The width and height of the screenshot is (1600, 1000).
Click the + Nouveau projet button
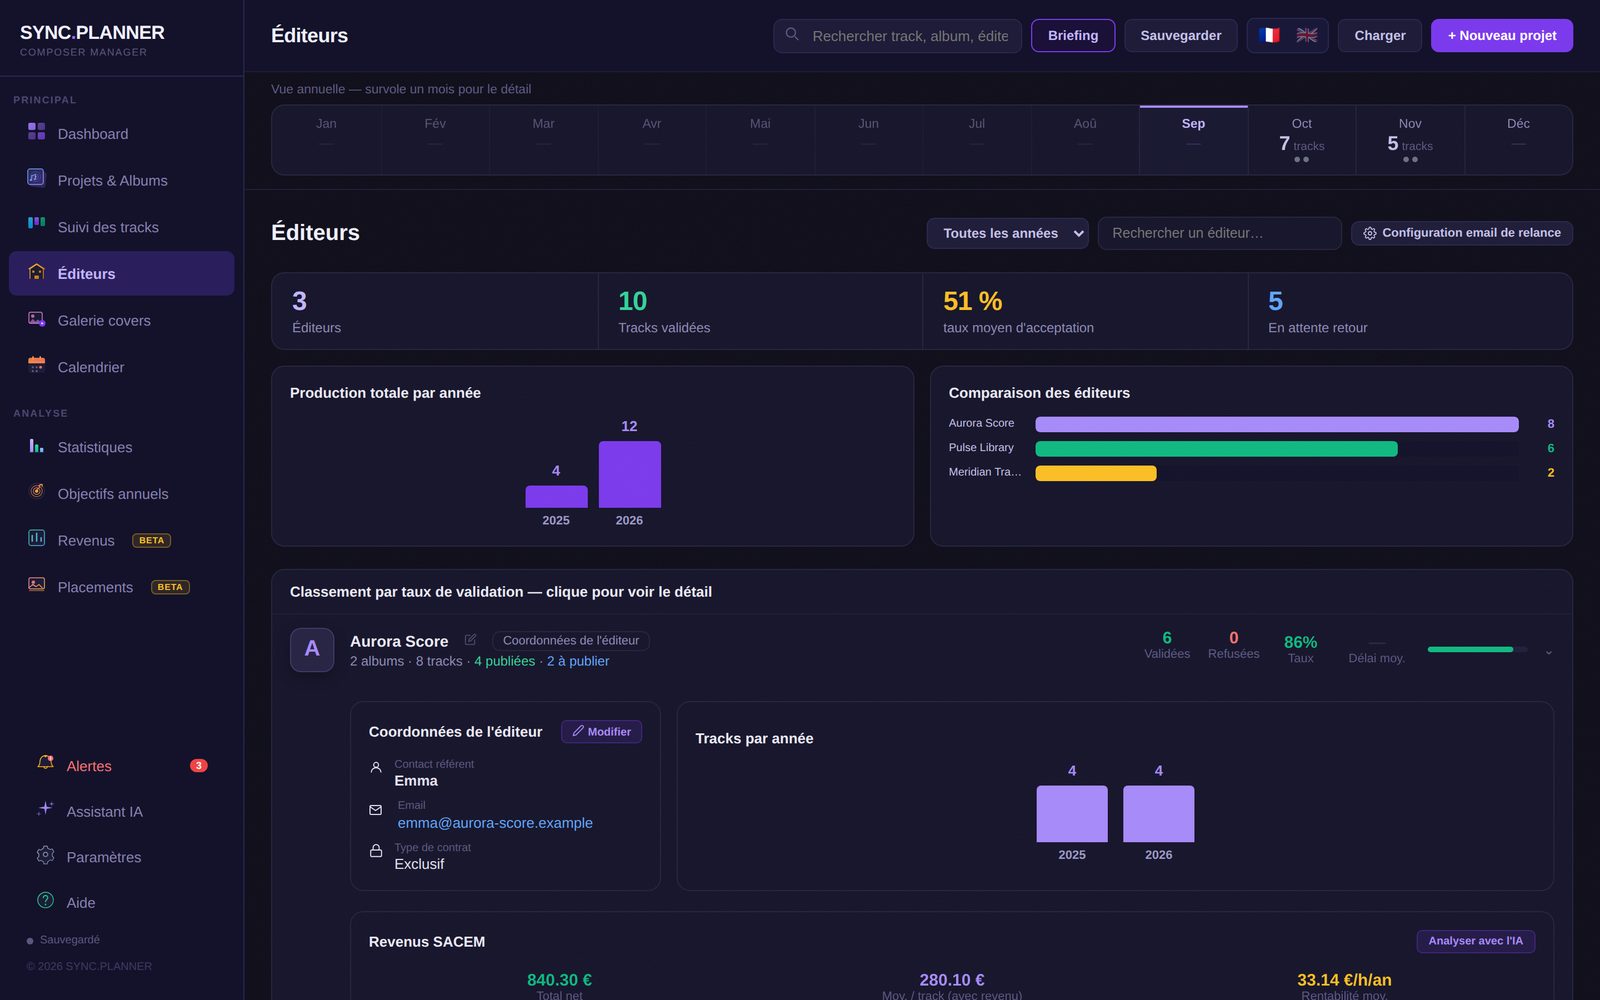point(1501,35)
